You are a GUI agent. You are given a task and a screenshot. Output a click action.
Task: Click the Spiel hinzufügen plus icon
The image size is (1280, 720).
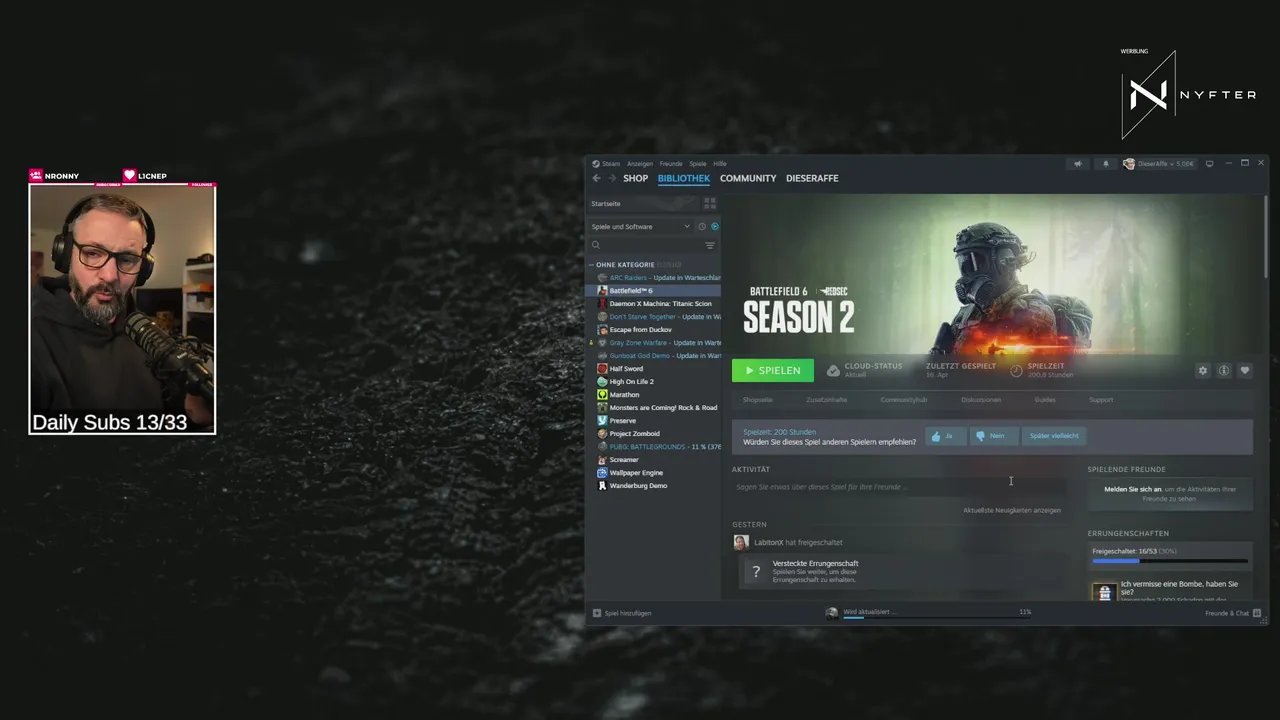[597, 613]
